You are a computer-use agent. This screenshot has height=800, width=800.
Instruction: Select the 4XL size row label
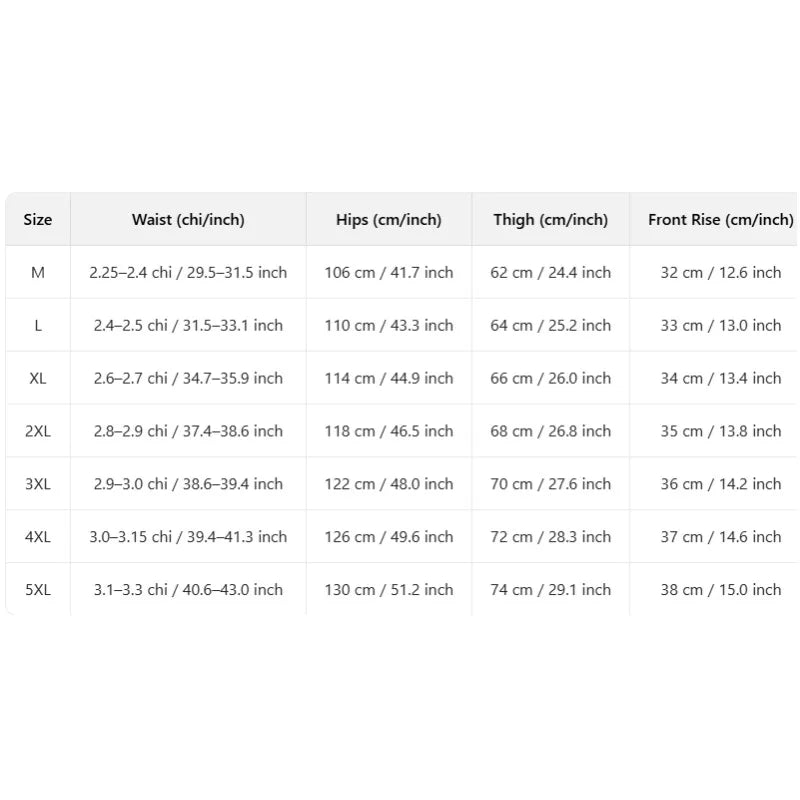[x=38, y=538]
